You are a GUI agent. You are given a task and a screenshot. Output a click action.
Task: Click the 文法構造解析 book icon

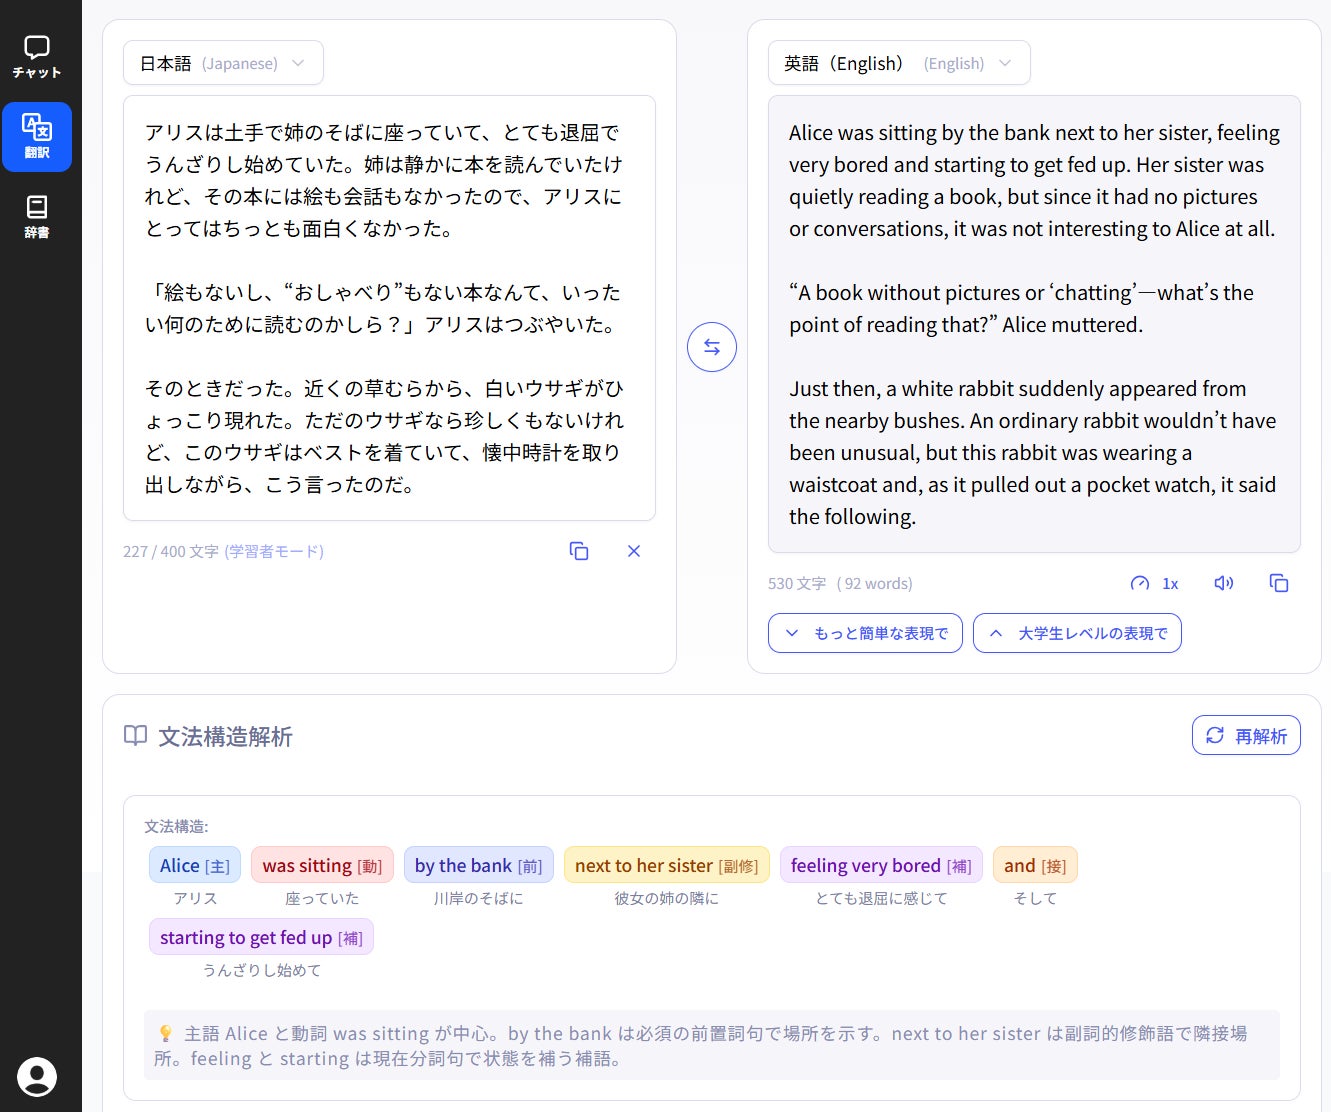135,736
